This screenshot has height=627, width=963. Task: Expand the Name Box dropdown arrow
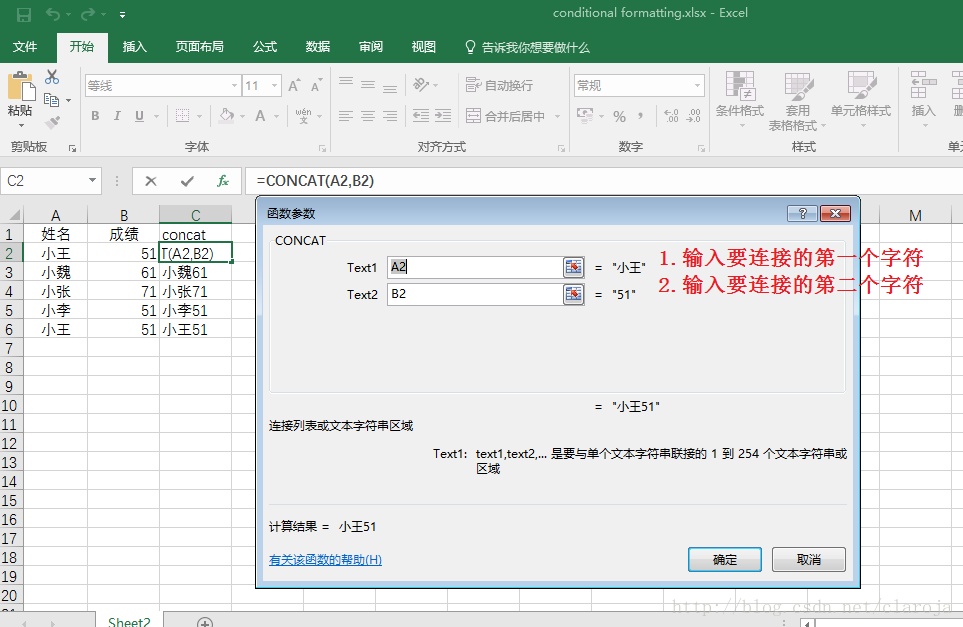[92, 181]
